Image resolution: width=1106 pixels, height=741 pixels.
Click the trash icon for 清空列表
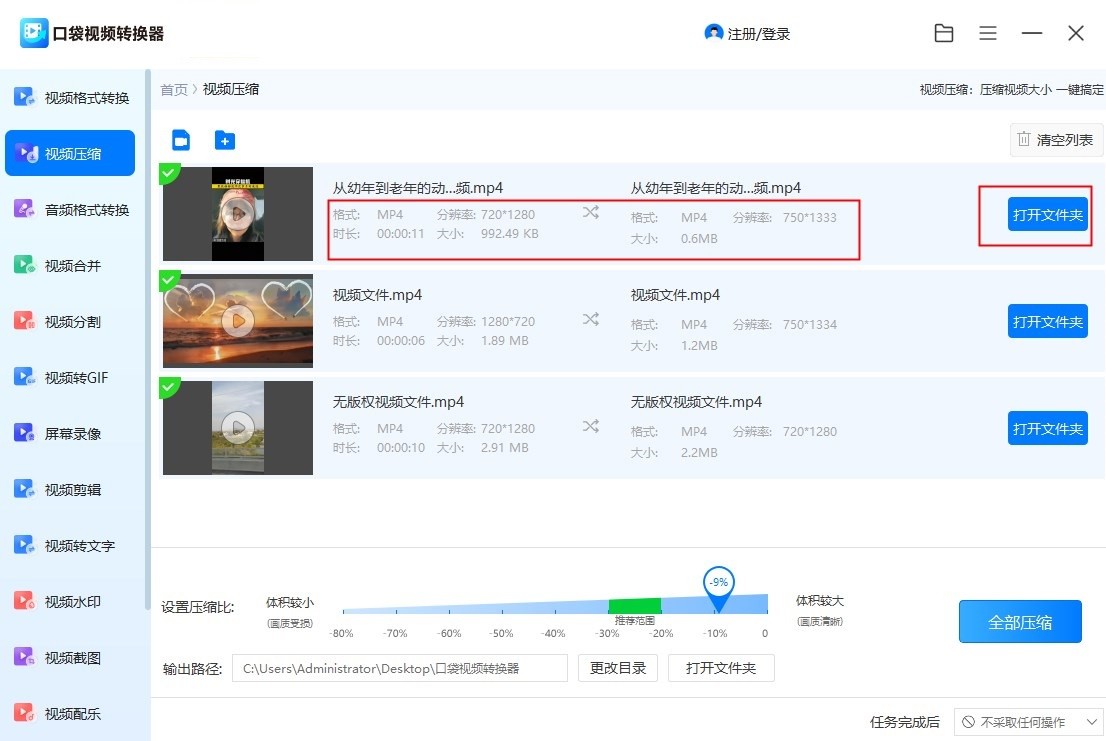click(1023, 140)
